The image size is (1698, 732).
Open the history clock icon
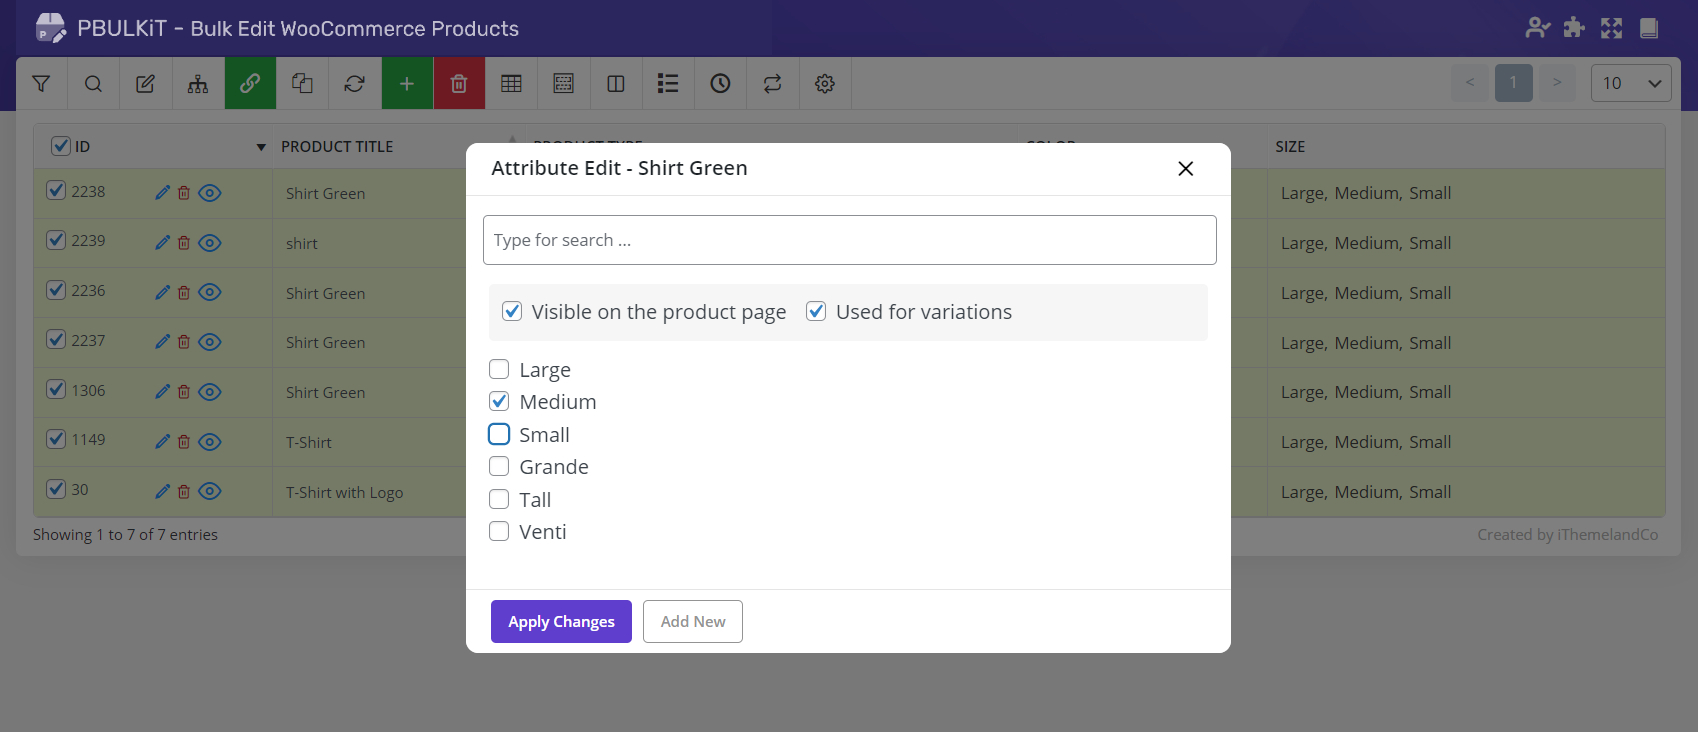[720, 84]
